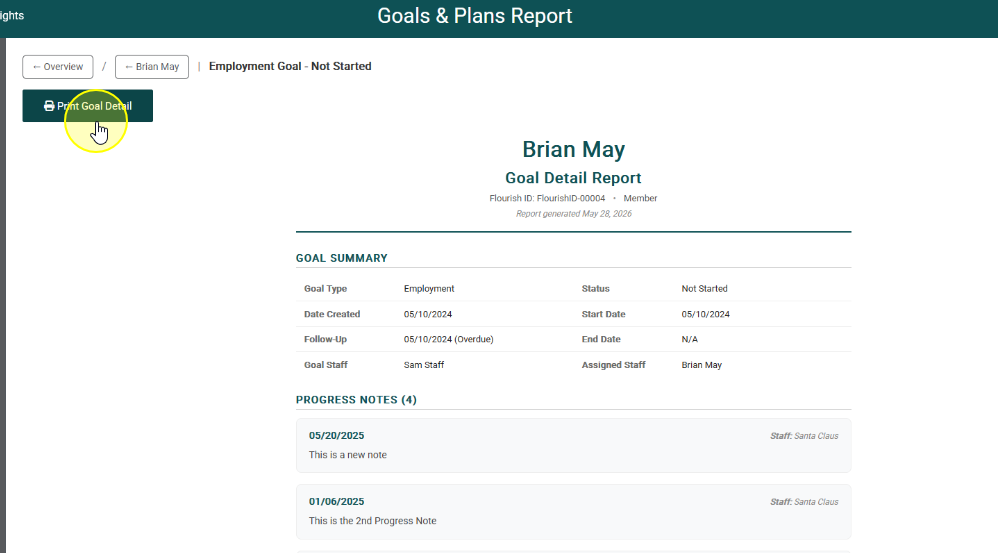This screenshot has width=998, height=554.
Task: Go back to Overview
Action: pyautogui.click(x=57, y=67)
